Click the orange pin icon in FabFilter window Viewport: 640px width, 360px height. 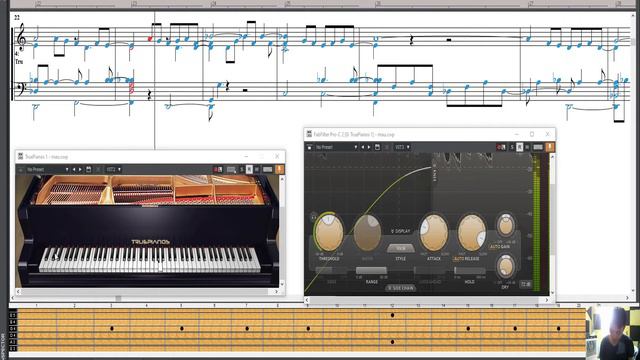(550, 147)
